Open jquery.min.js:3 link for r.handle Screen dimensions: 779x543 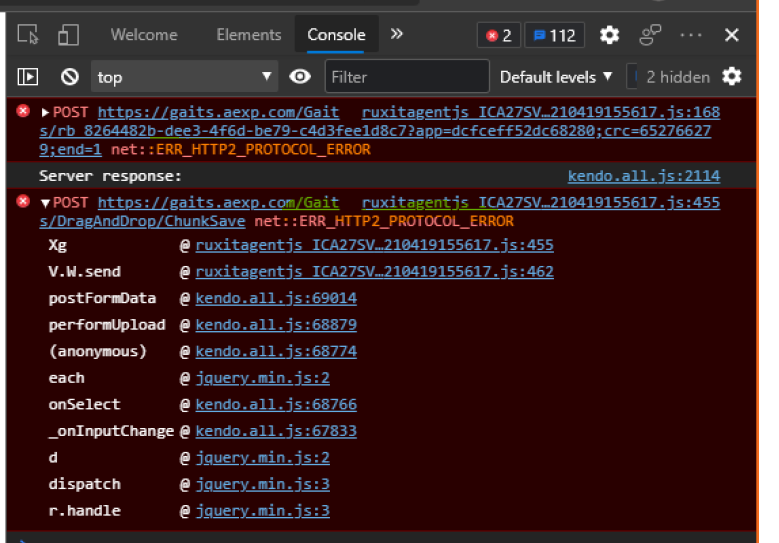tap(262, 511)
